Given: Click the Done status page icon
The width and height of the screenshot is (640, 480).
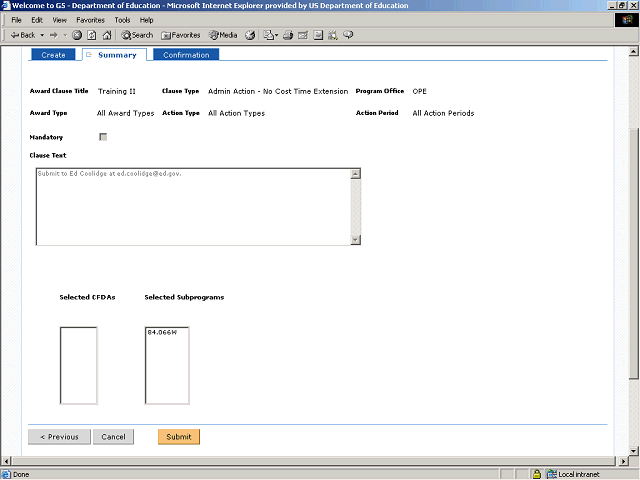Looking at the screenshot, I should (x=6, y=474).
